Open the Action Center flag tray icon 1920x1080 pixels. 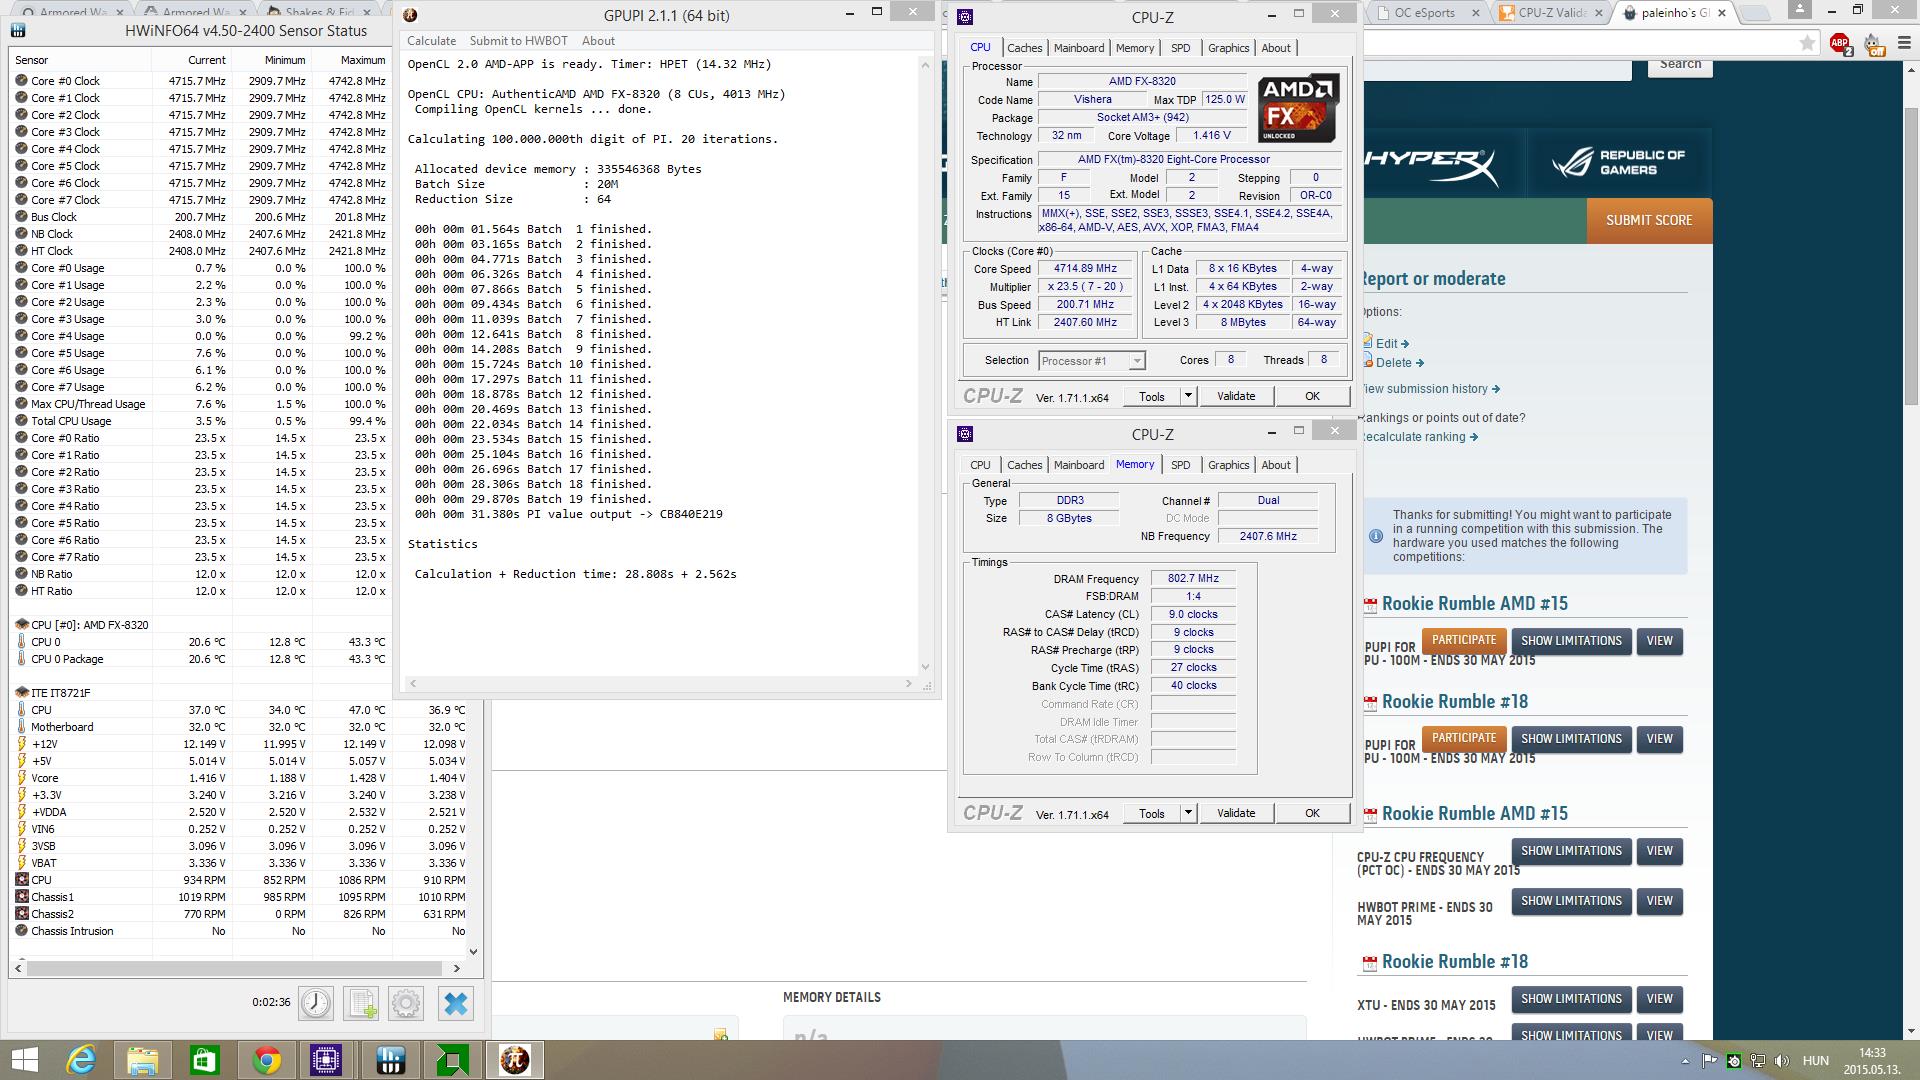pyautogui.click(x=1709, y=1061)
